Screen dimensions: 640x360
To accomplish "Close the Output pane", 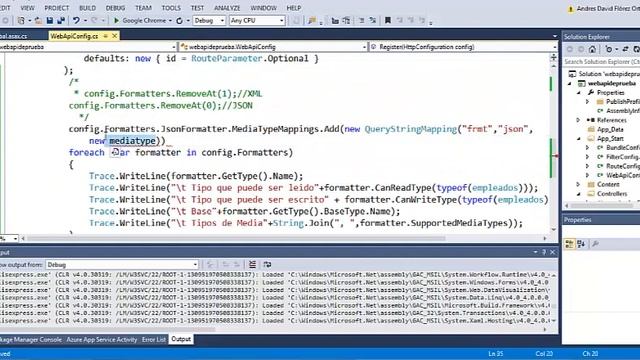I will click(553, 252).
